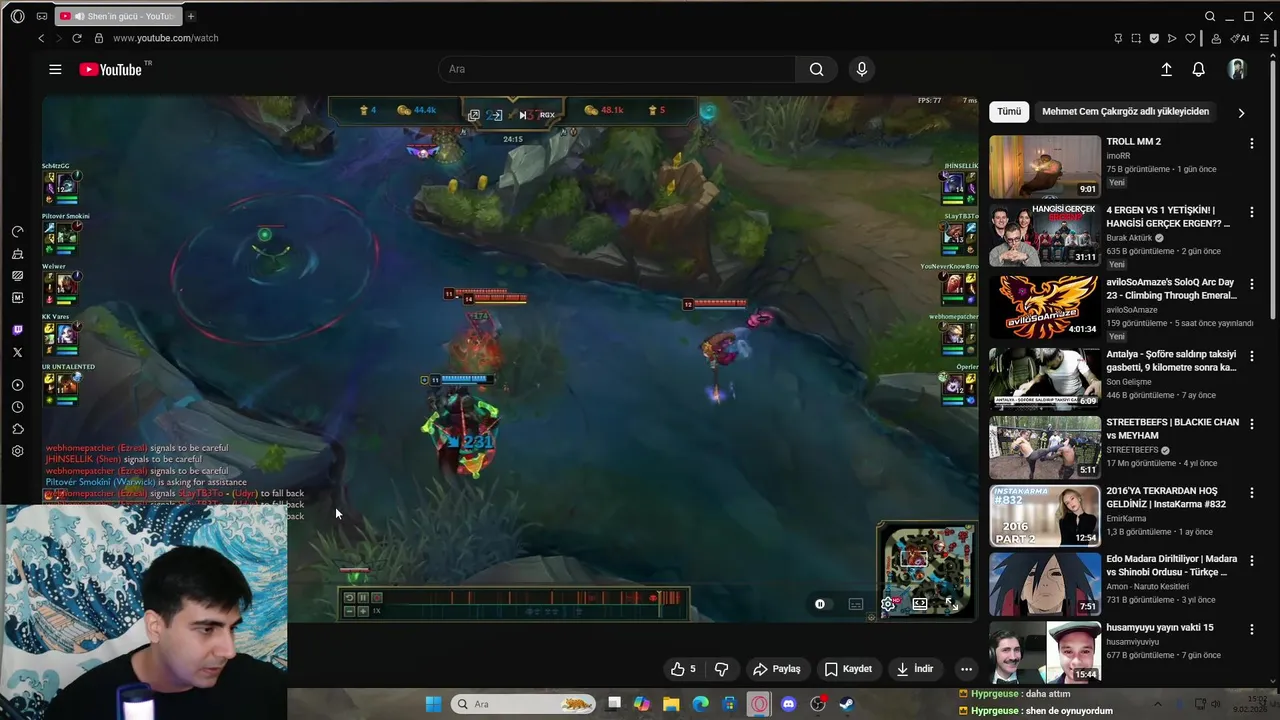Open the Opera main menu

click(x=17, y=16)
